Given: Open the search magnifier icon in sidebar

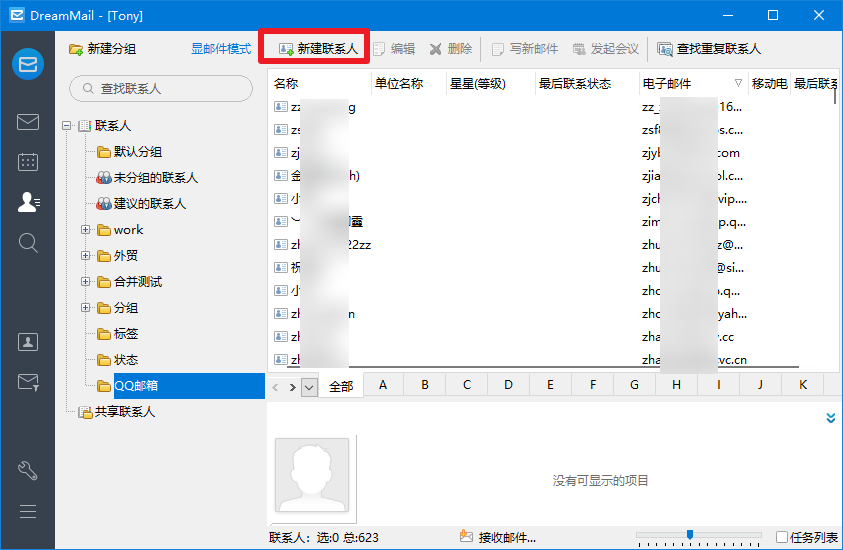Looking at the screenshot, I should (28, 242).
